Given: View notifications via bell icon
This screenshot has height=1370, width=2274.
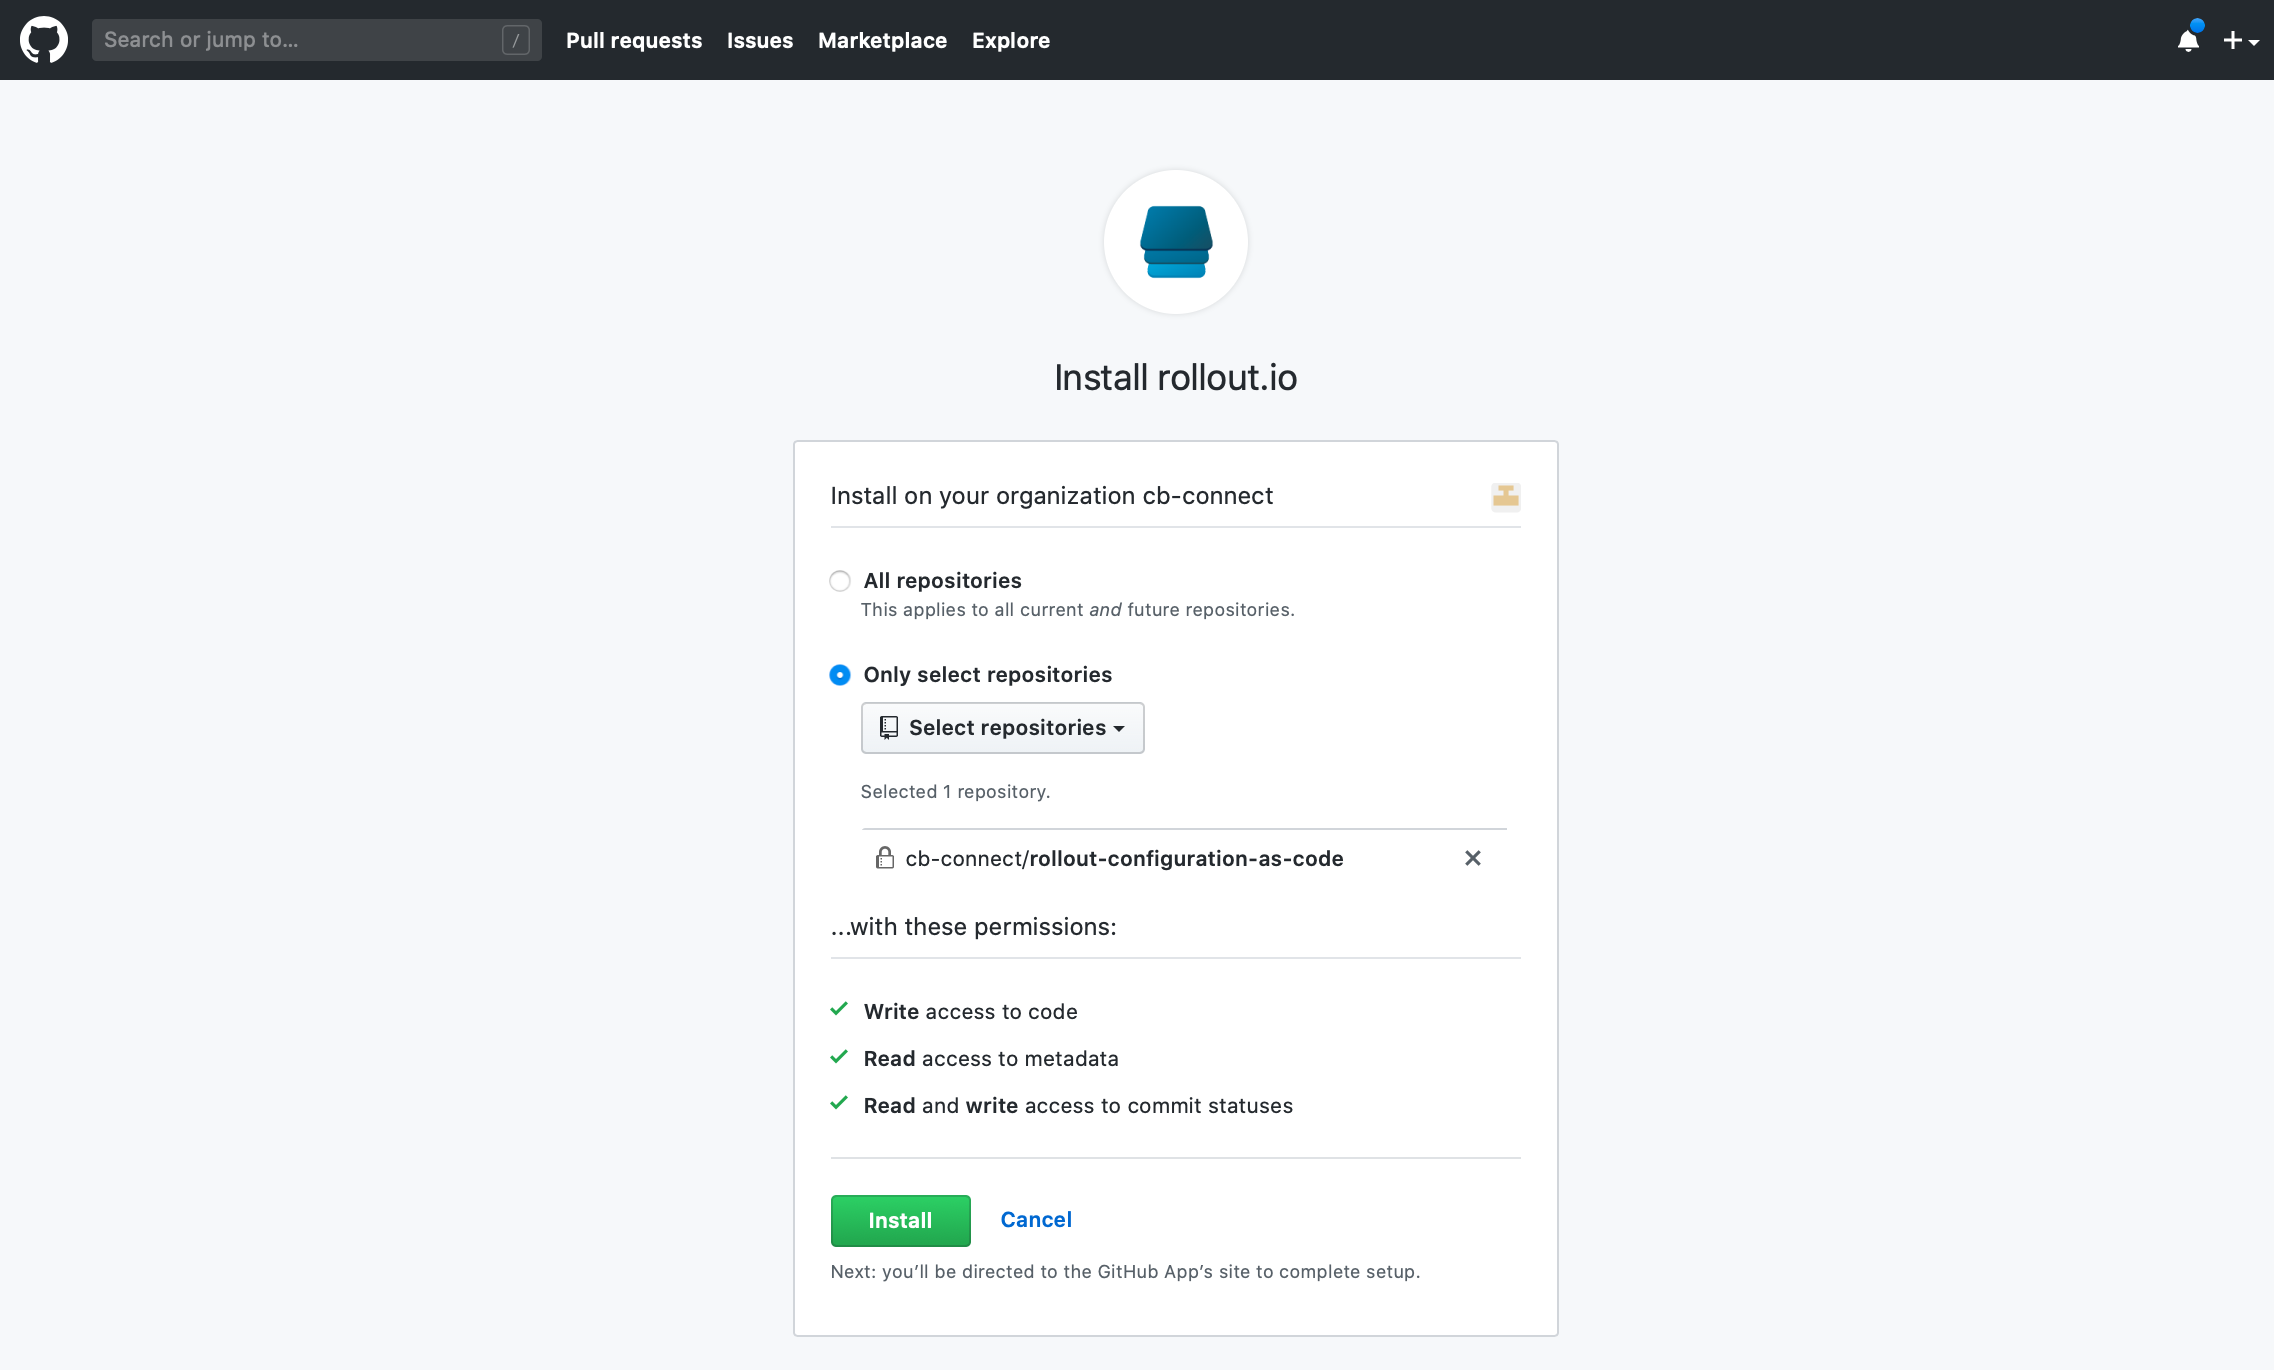Looking at the screenshot, I should tap(2188, 40).
